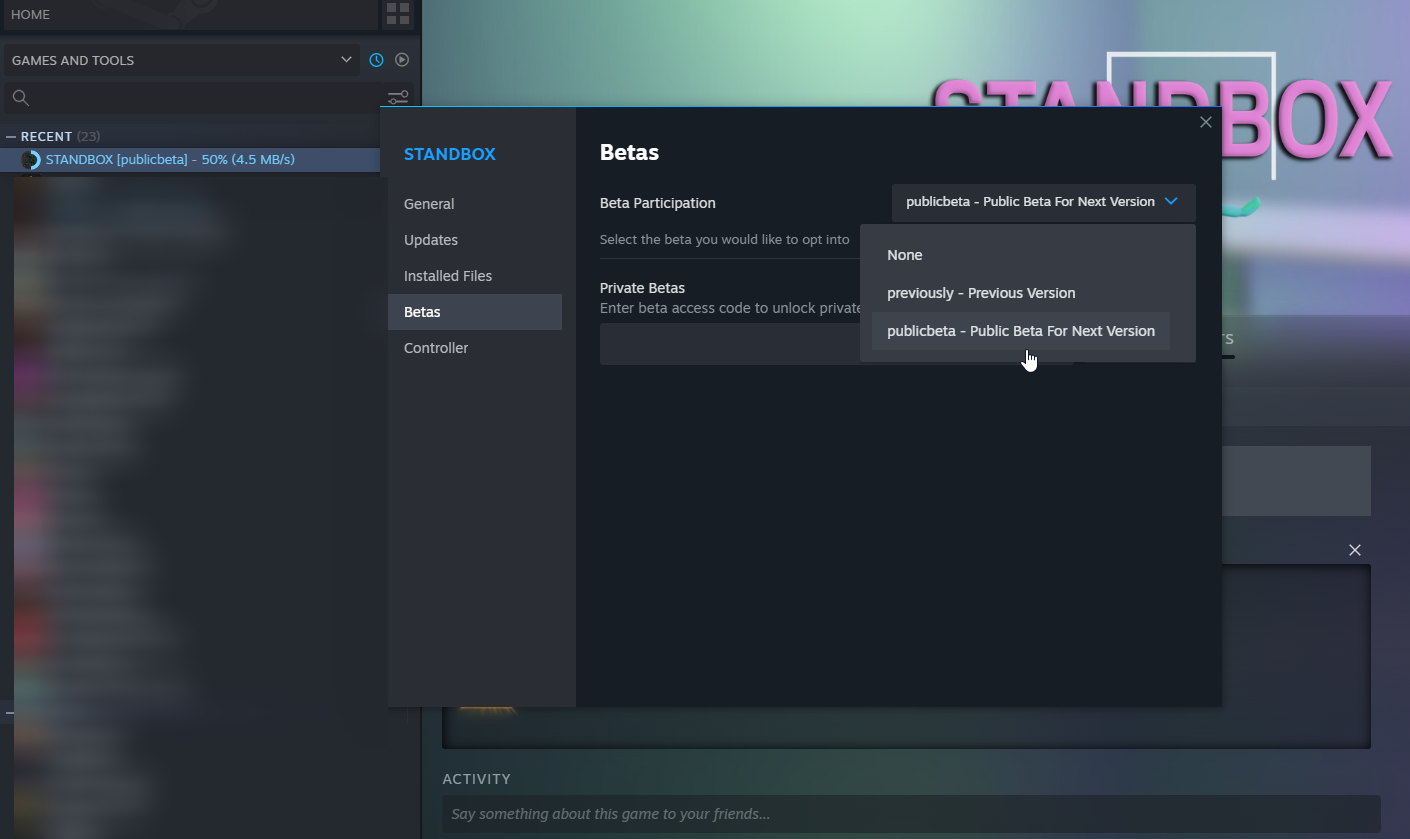Screen dimensions: 1410x839
Task: Switch to the Updates tab
Action: pos(431,239)
